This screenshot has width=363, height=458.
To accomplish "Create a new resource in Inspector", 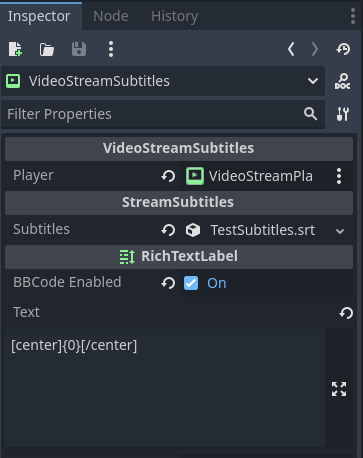I will pos(15,49).
